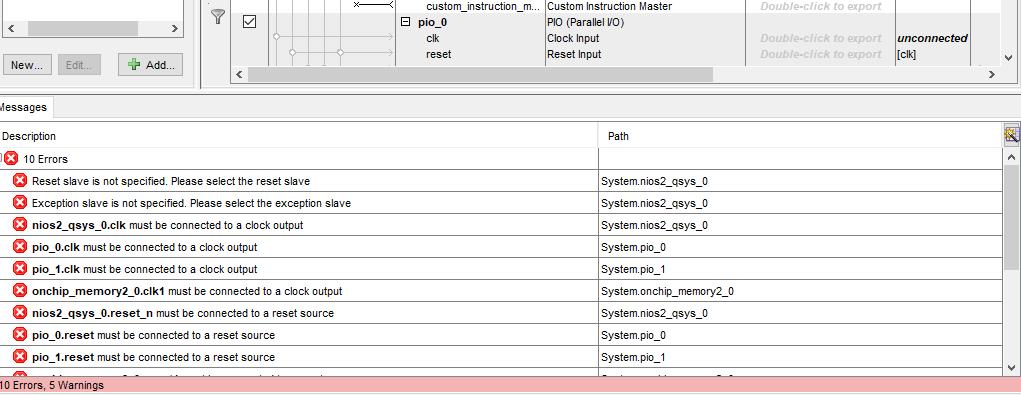
Task: Click the messages scrollbar down arrow
Action: point(1011,368)
